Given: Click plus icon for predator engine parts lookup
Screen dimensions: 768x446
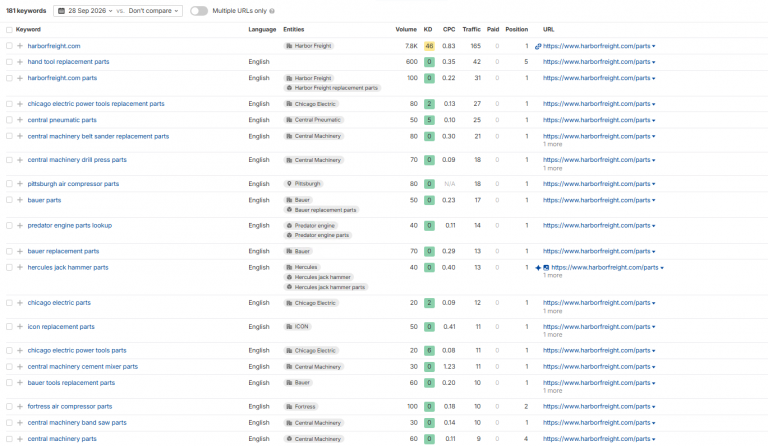Looking at the screenshot, I should point(20,226).
